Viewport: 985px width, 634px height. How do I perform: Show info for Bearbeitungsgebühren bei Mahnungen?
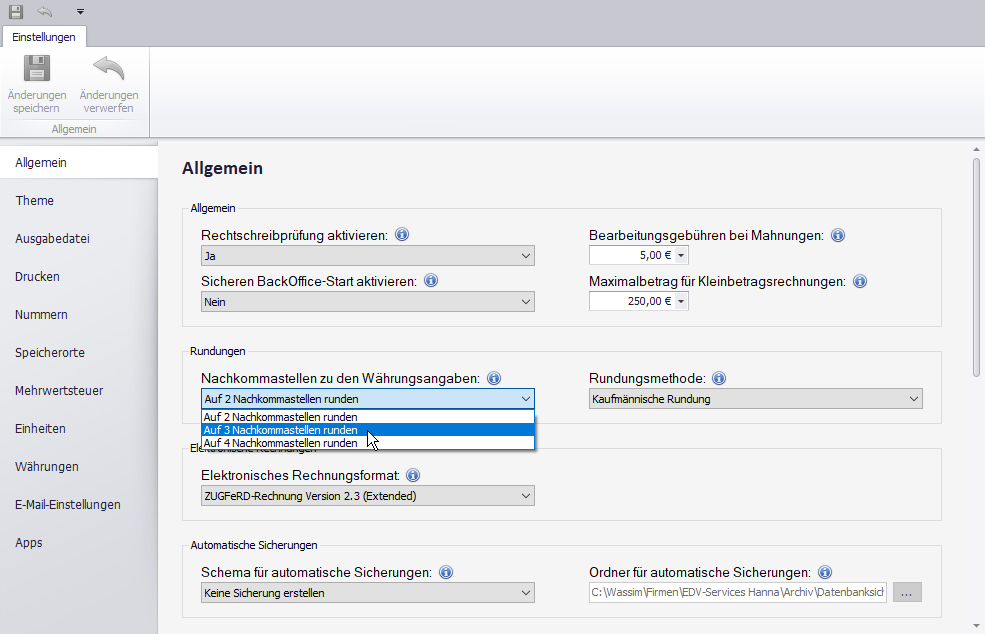838,236
